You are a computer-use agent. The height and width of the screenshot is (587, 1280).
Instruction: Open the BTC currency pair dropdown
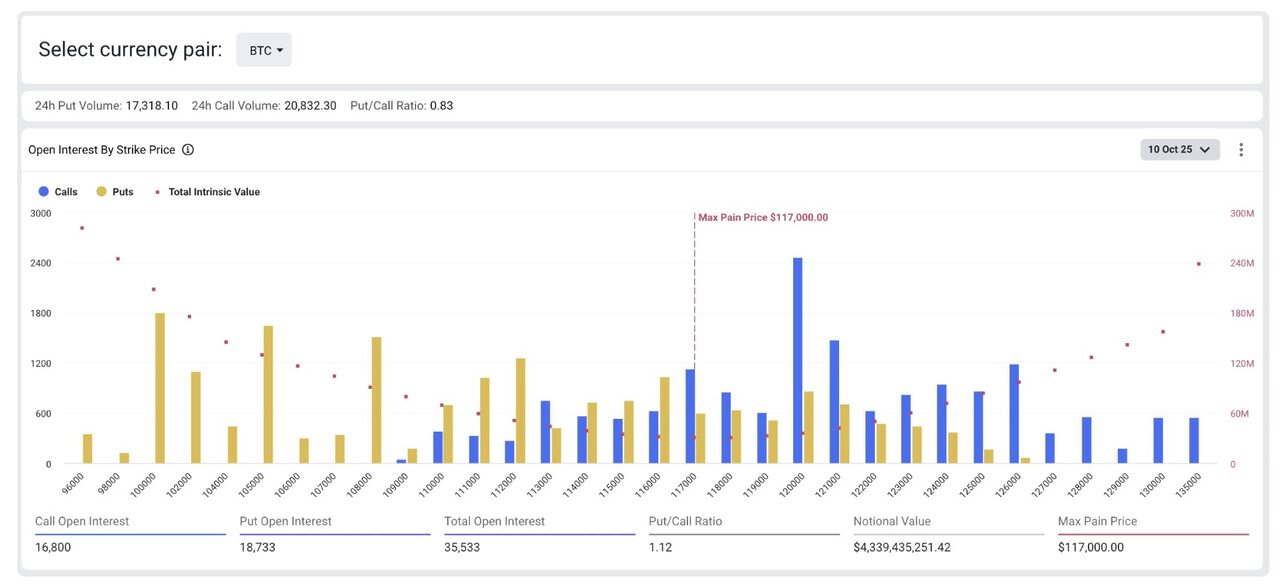[x=264, y=50]
